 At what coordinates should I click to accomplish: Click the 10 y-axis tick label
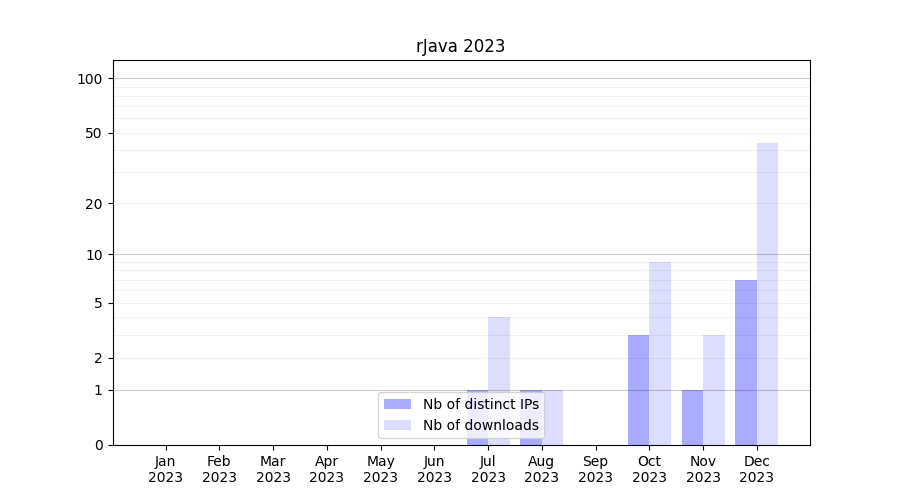point(94,254)
